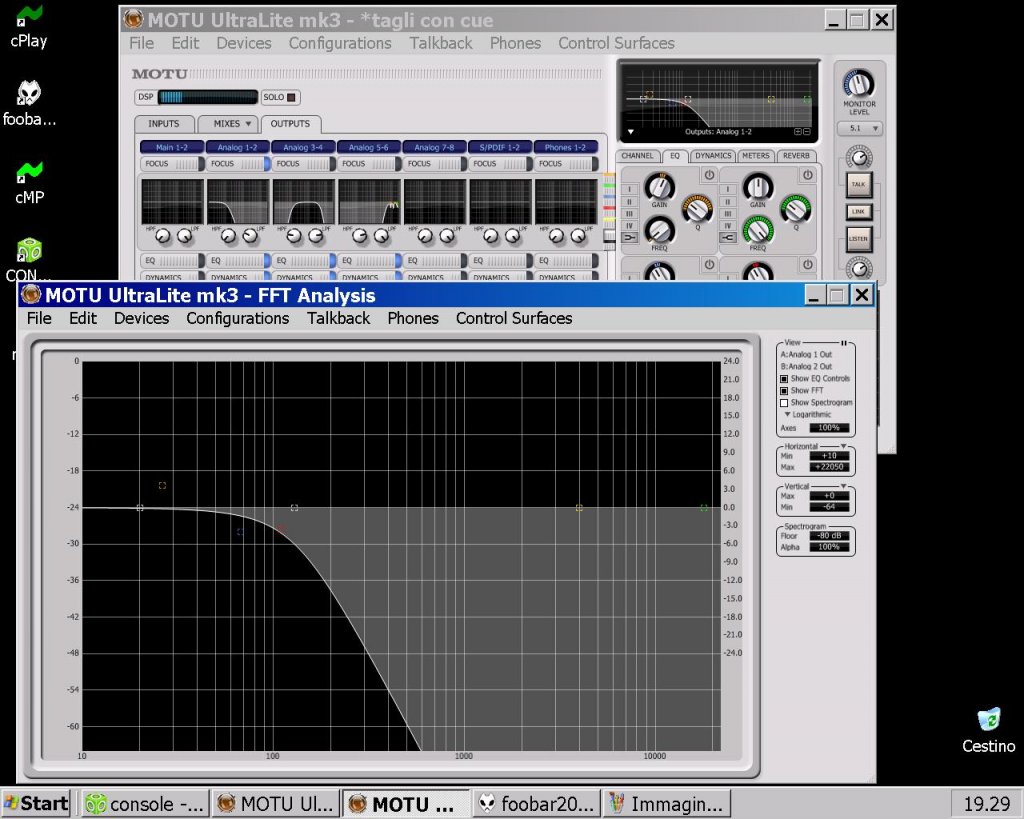This screenshot has height=819, width=1024.
Task: Select the blue EQ handle in FFT graph
Action: pyautogui.click(x=240, y=532)
